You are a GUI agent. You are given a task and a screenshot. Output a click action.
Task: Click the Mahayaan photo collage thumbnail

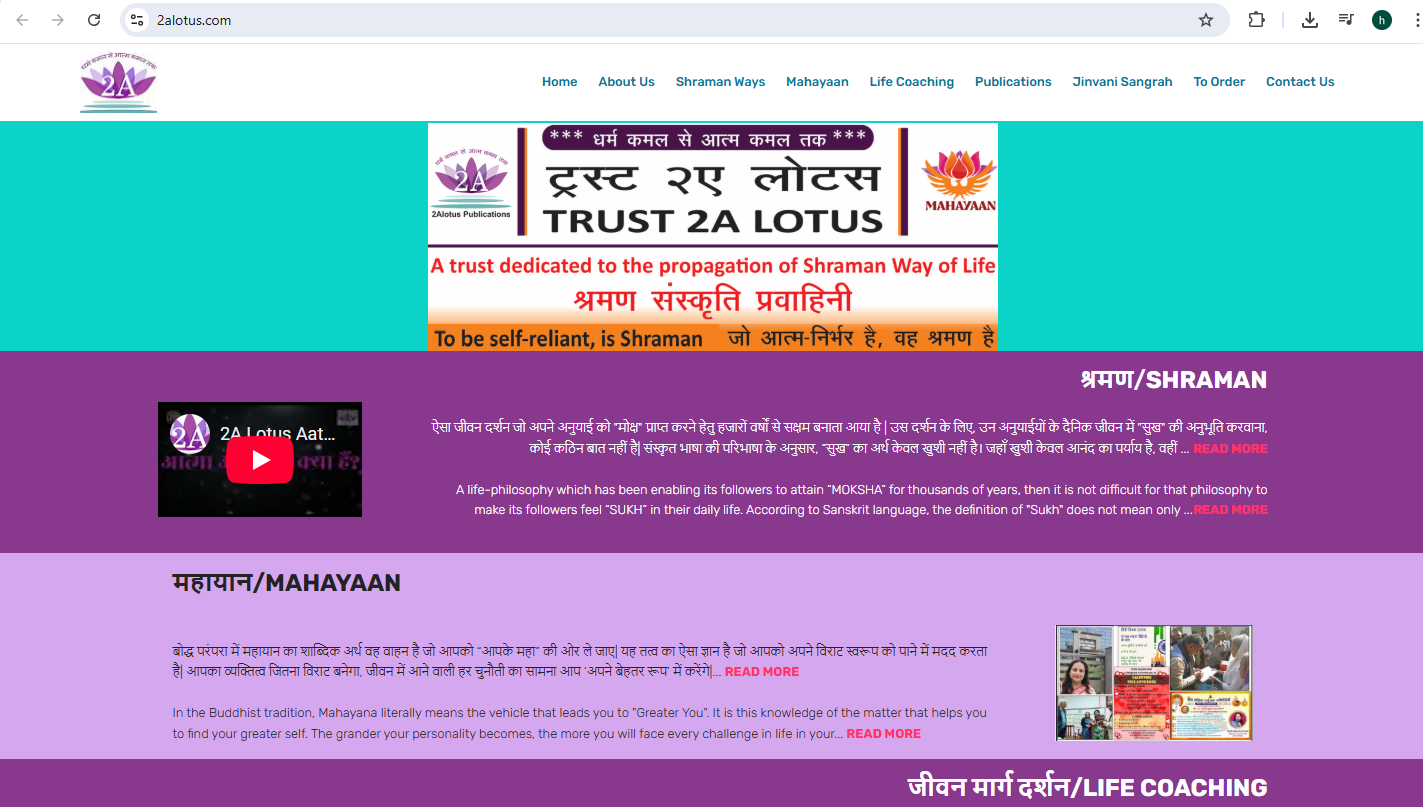click(1154, 683)
